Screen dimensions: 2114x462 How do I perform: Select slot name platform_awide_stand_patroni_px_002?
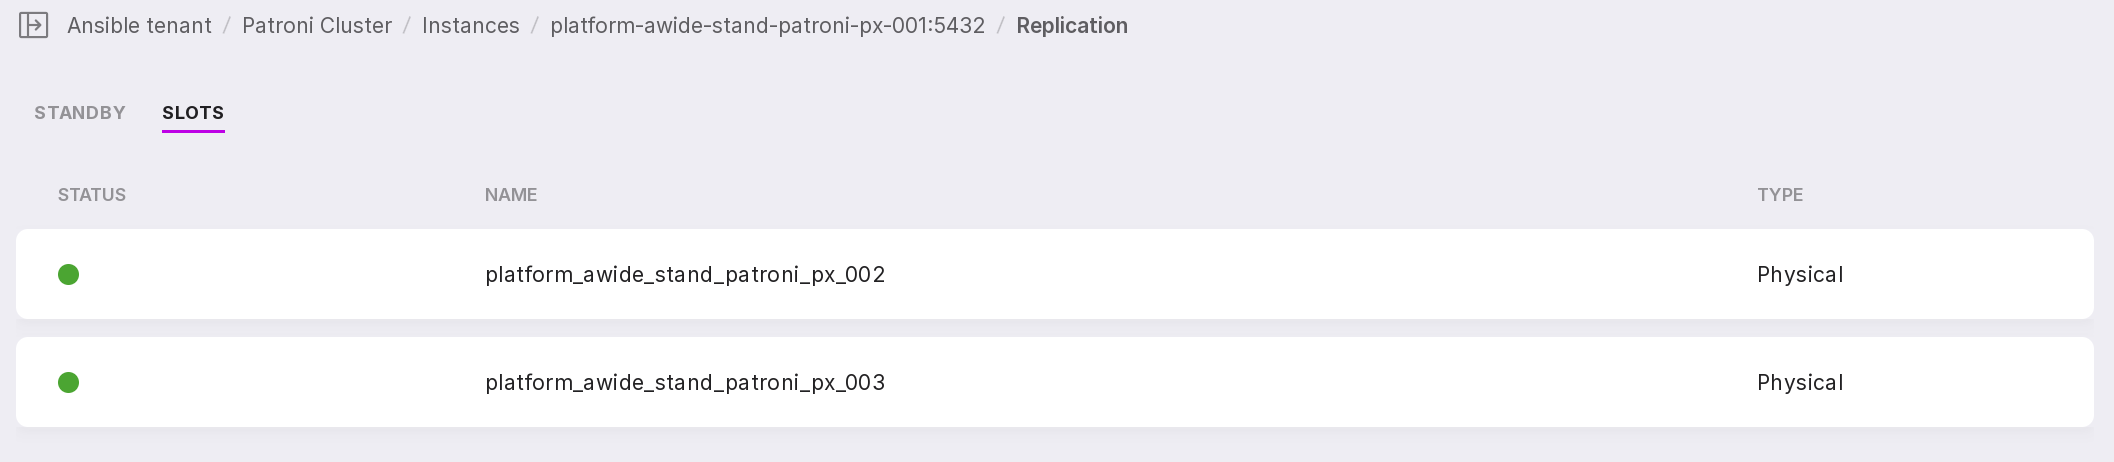coord(685,275)
